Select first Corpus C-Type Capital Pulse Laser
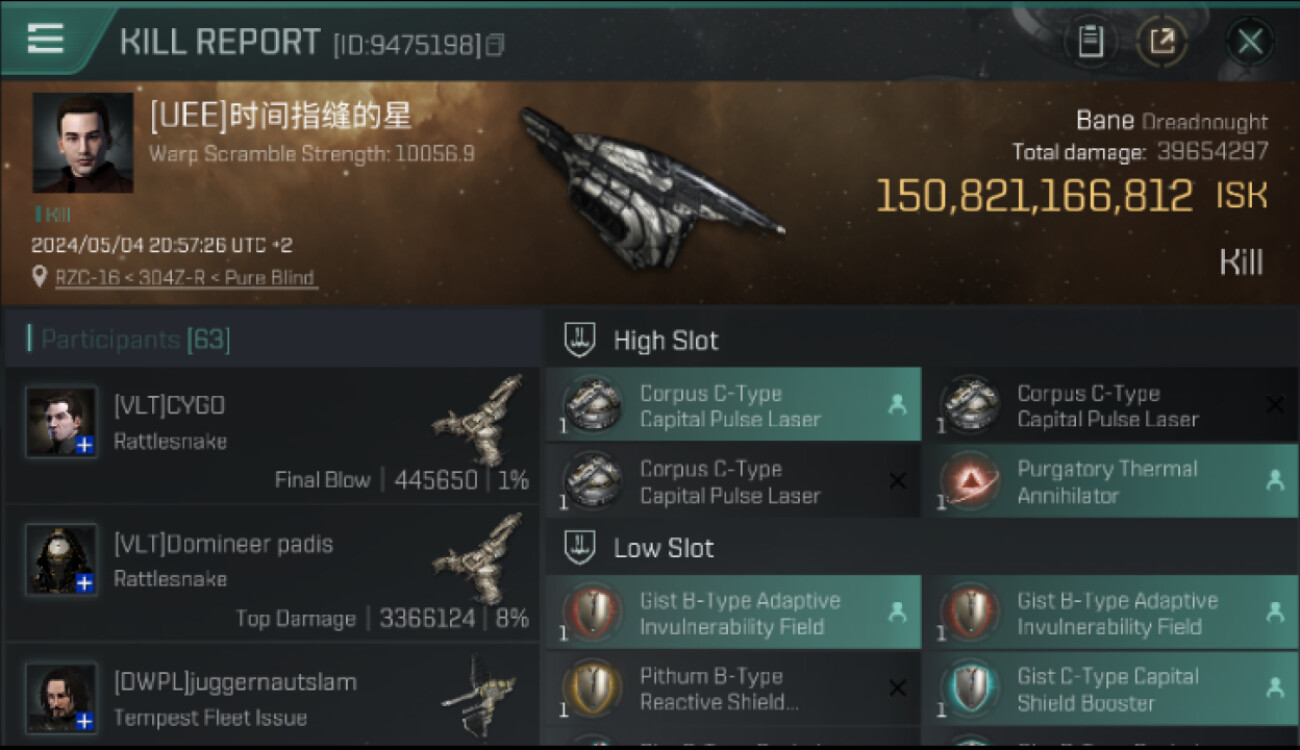 pos(733,405)
